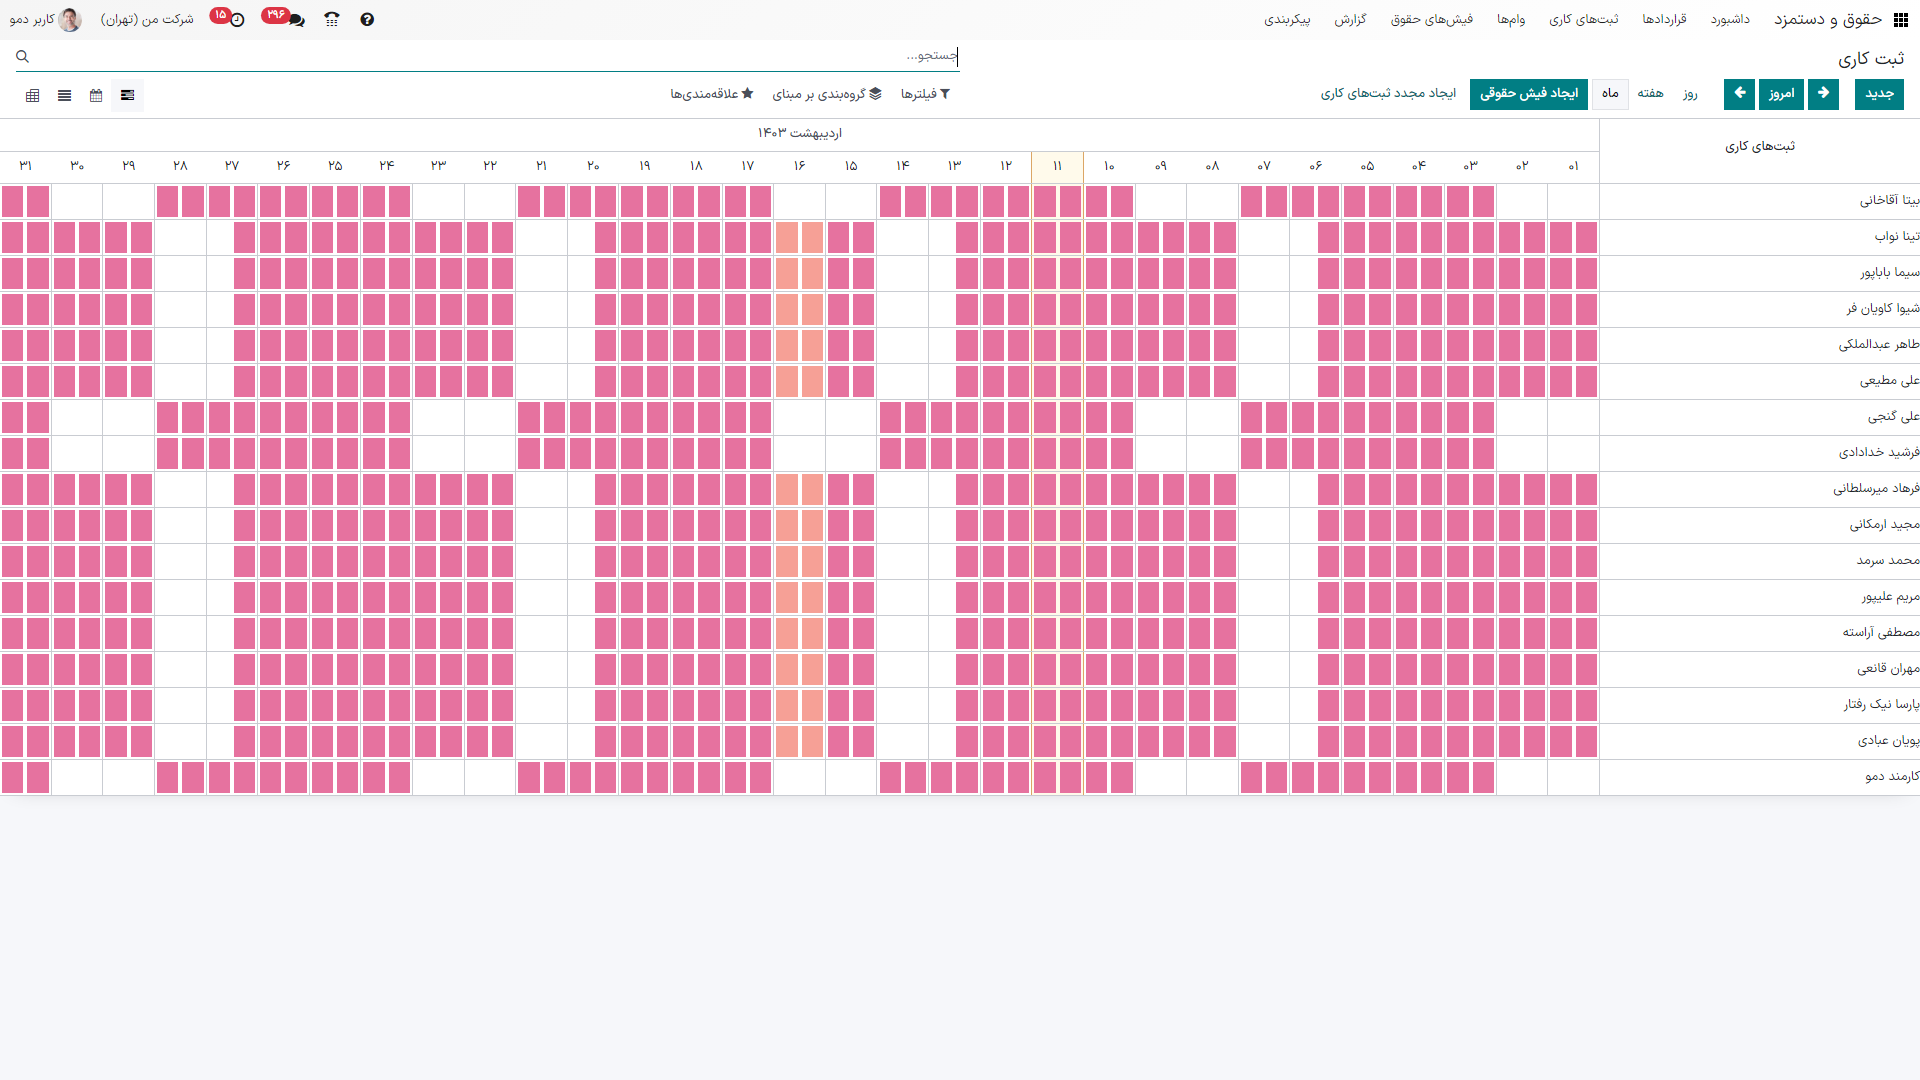Click the ایجاد فیش حقوقی button
Screen dimensions: 1920x1080
1528,94
